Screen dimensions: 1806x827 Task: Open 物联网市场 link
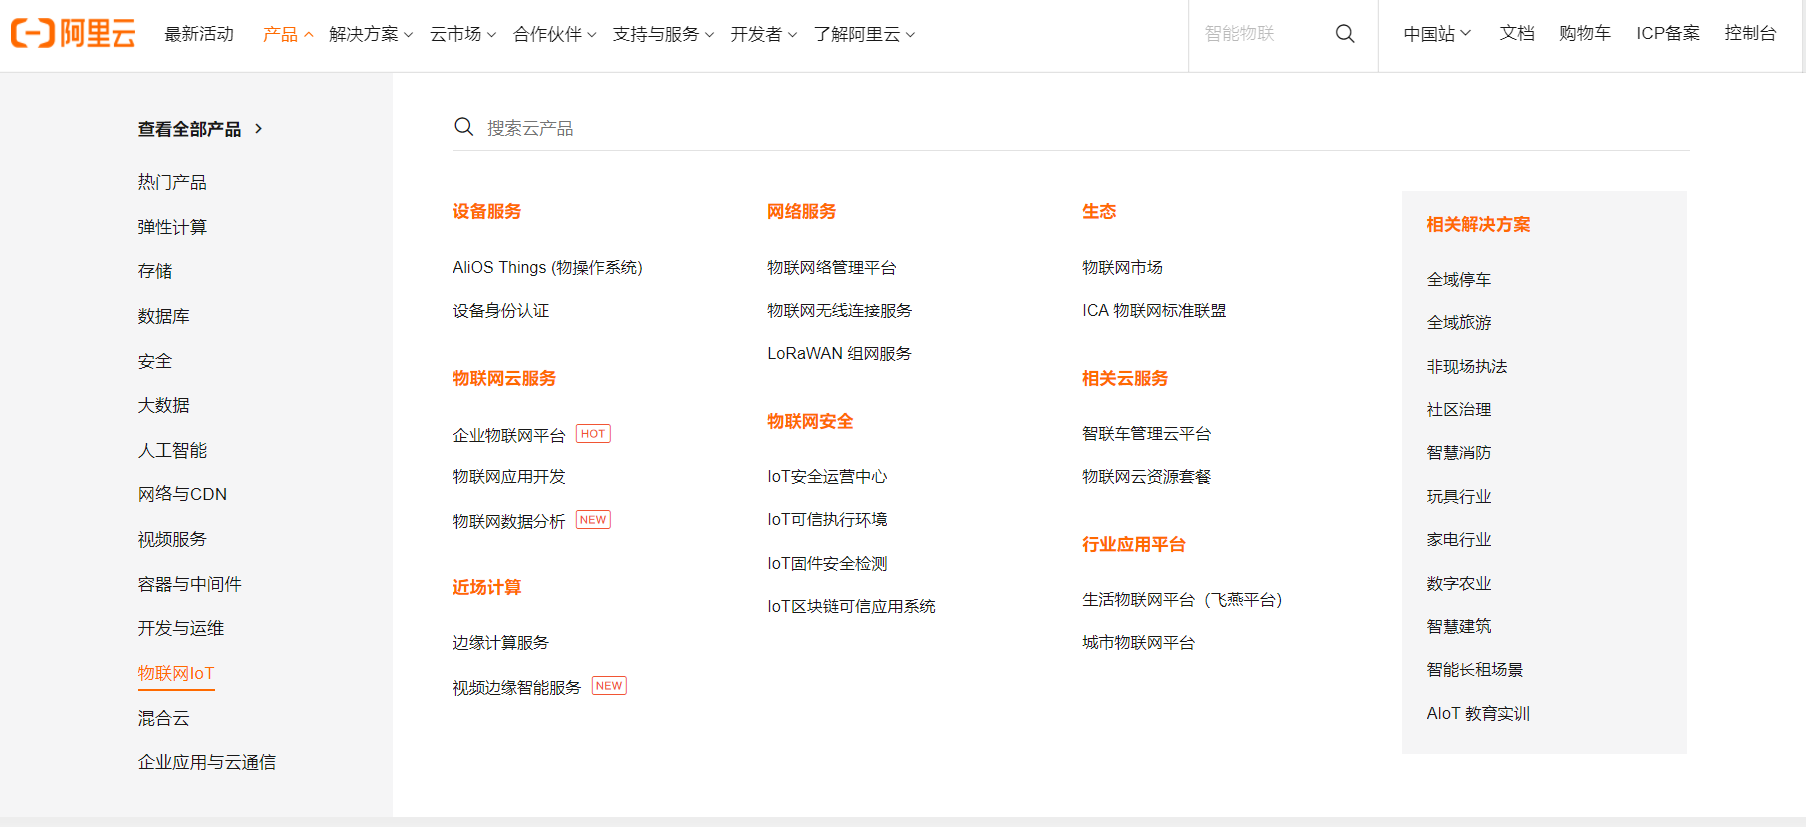click(1122, 267)
